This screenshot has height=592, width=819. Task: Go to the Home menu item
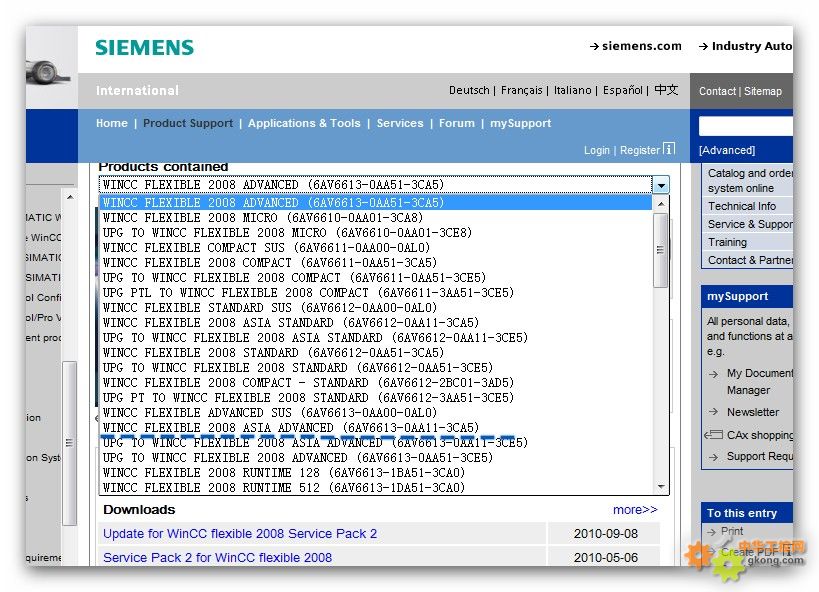(112, 123)
